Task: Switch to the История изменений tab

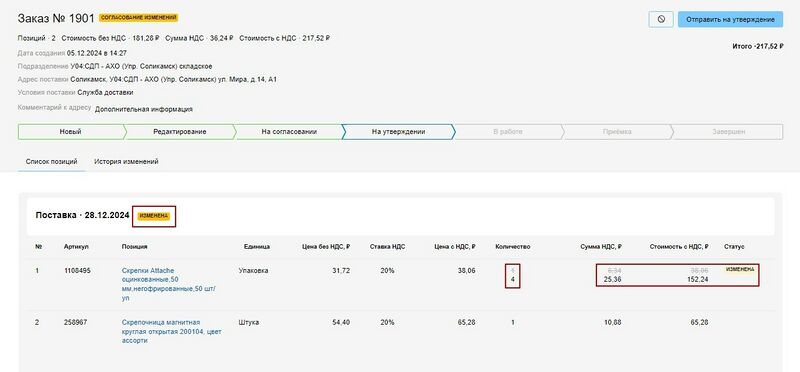Action: point(126,161)
